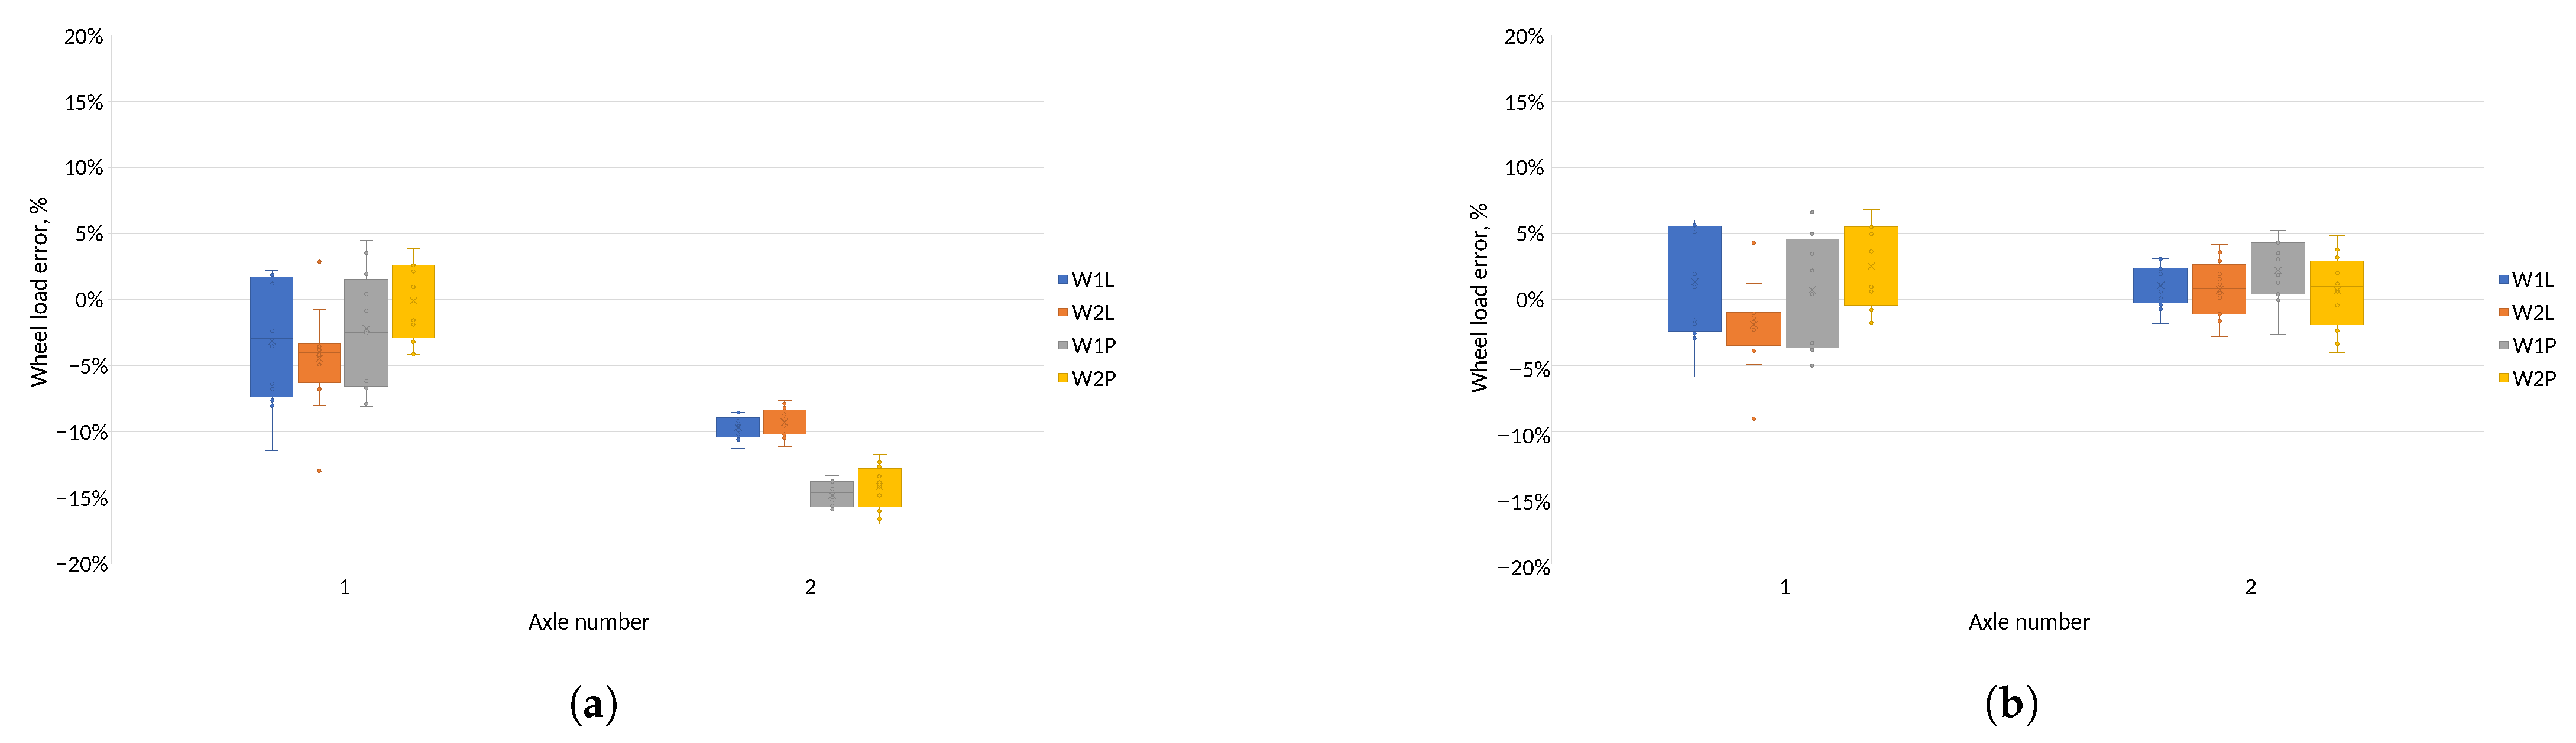Select the yellow W2P legend swatch in chart (b)

(x=2503, y=378)
